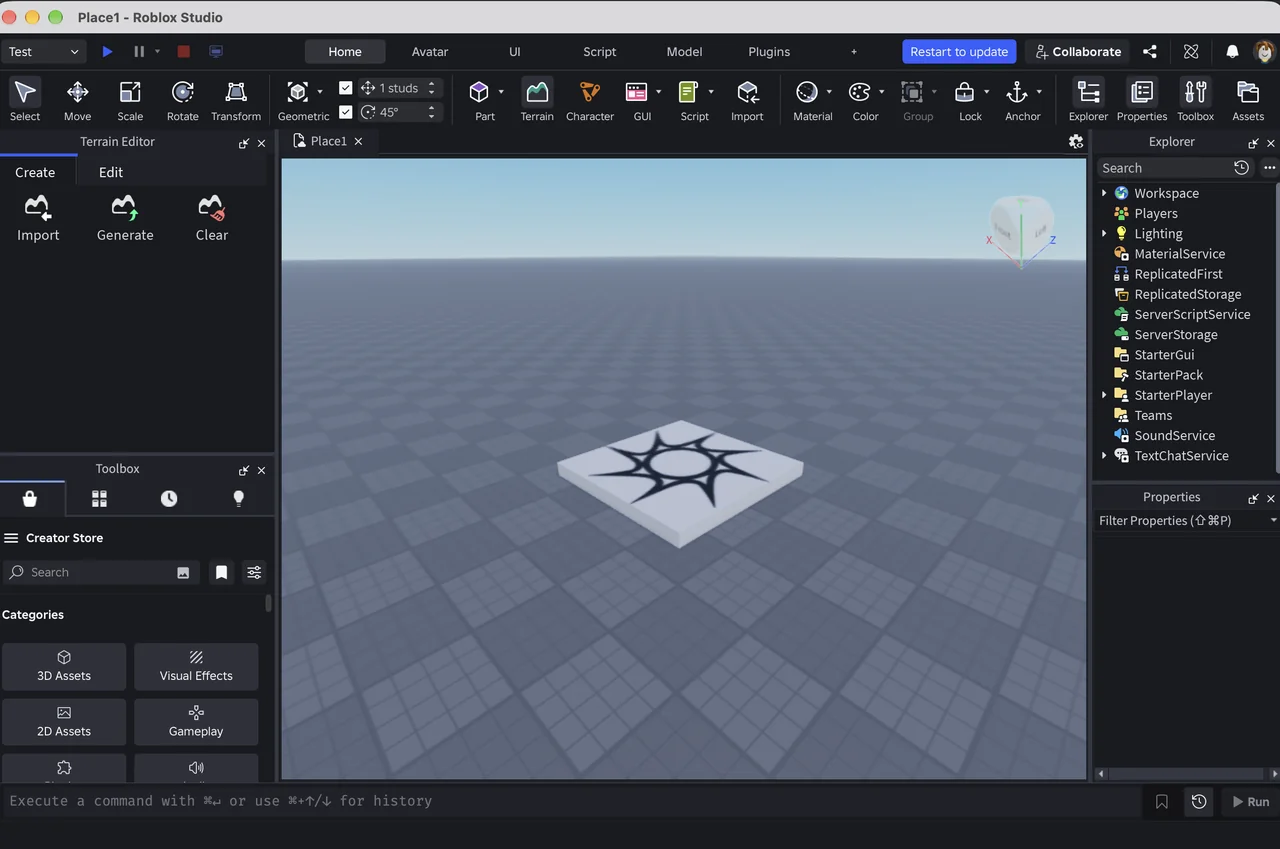1280x849 pixels.
Task: Open the 3D Assets category
Action: [x=64, y=666]
